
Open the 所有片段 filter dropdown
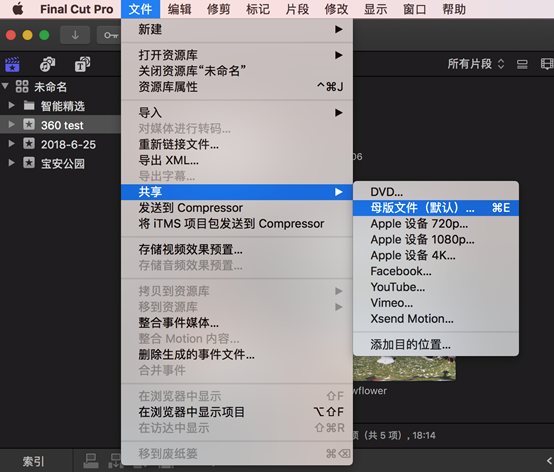(476, 64)
